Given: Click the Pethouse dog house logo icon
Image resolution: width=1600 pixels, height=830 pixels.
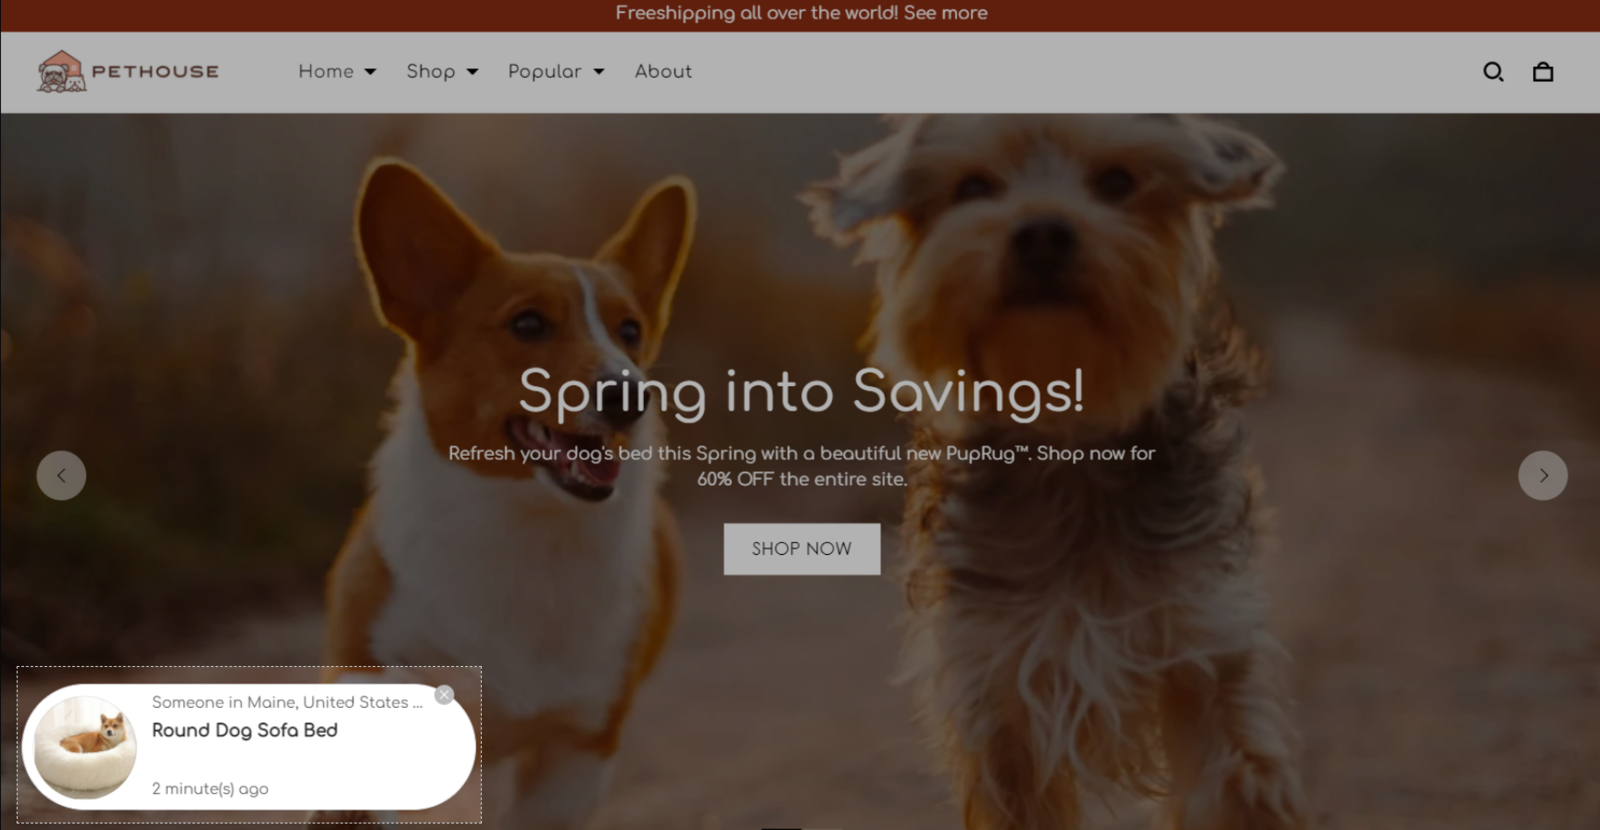Looking at the screenshot, I should tap(62, 72).
